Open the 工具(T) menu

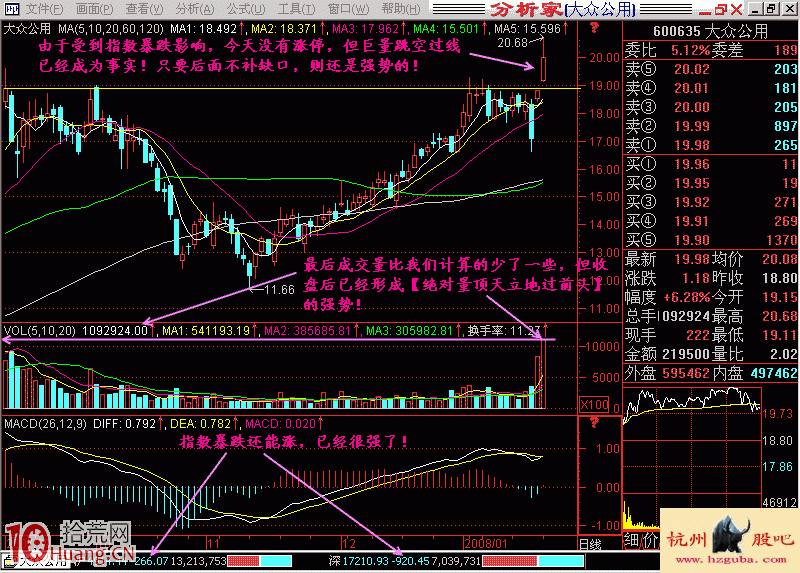click(x=296, y=9)
